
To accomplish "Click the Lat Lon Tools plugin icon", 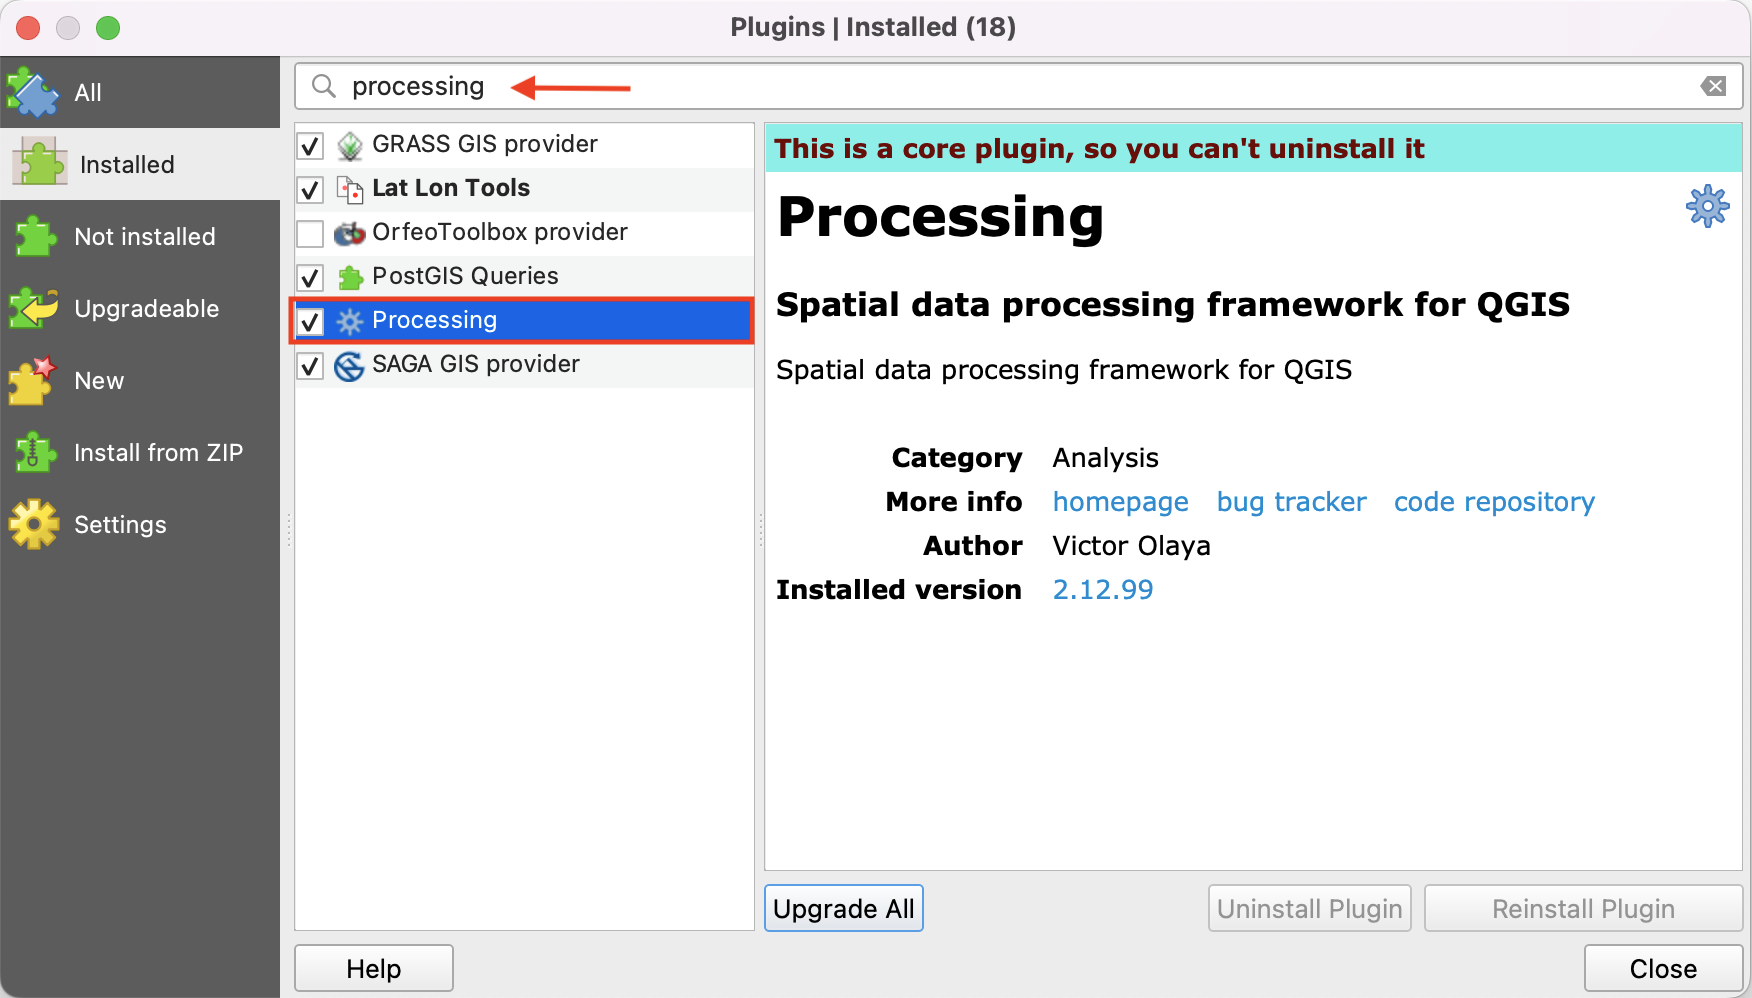I will [x=349, y=189].
